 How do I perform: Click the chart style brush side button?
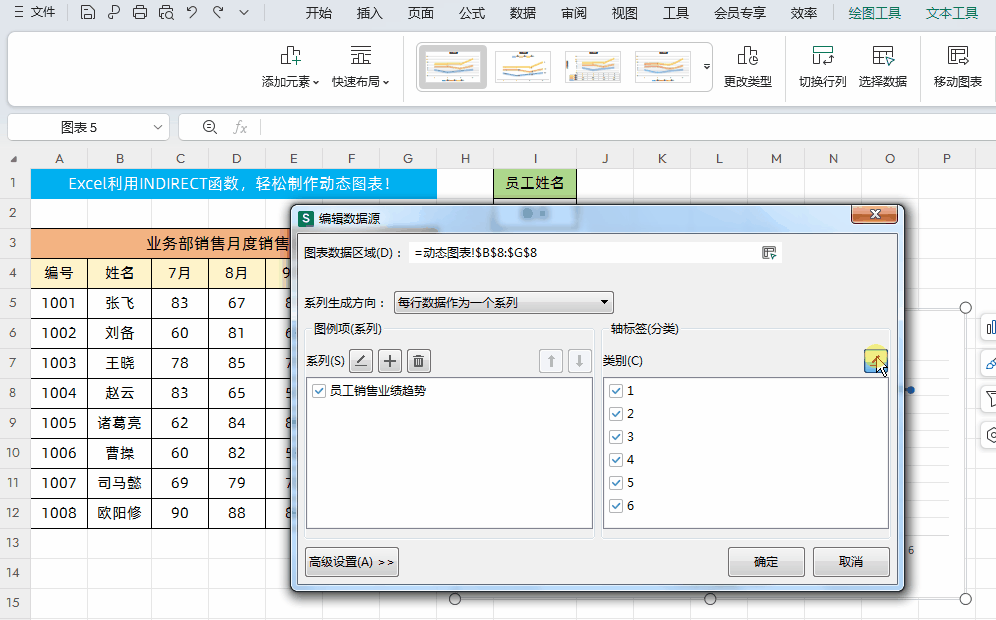(x=990, y=363)
